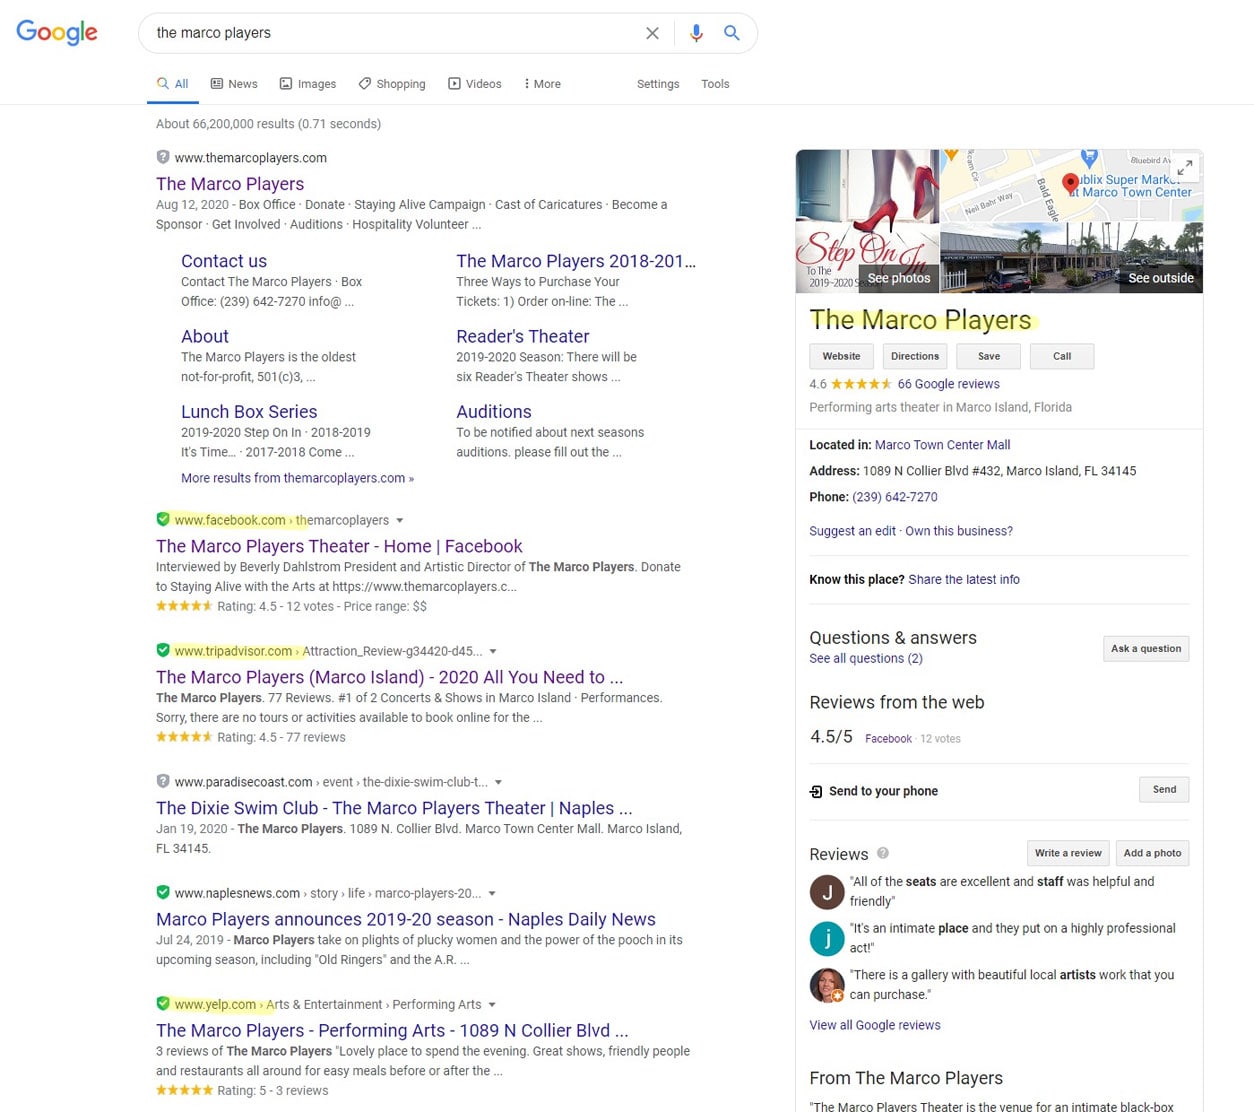
Task: Open dropdown arrow next to tripadvisor.com result
Action: pyautogui.click(x=493, y=651)
